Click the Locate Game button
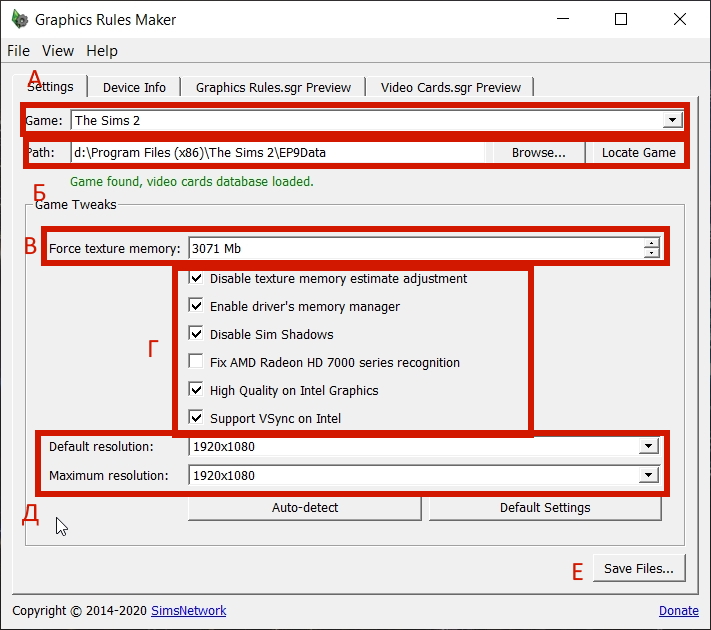 click(638, 152)
